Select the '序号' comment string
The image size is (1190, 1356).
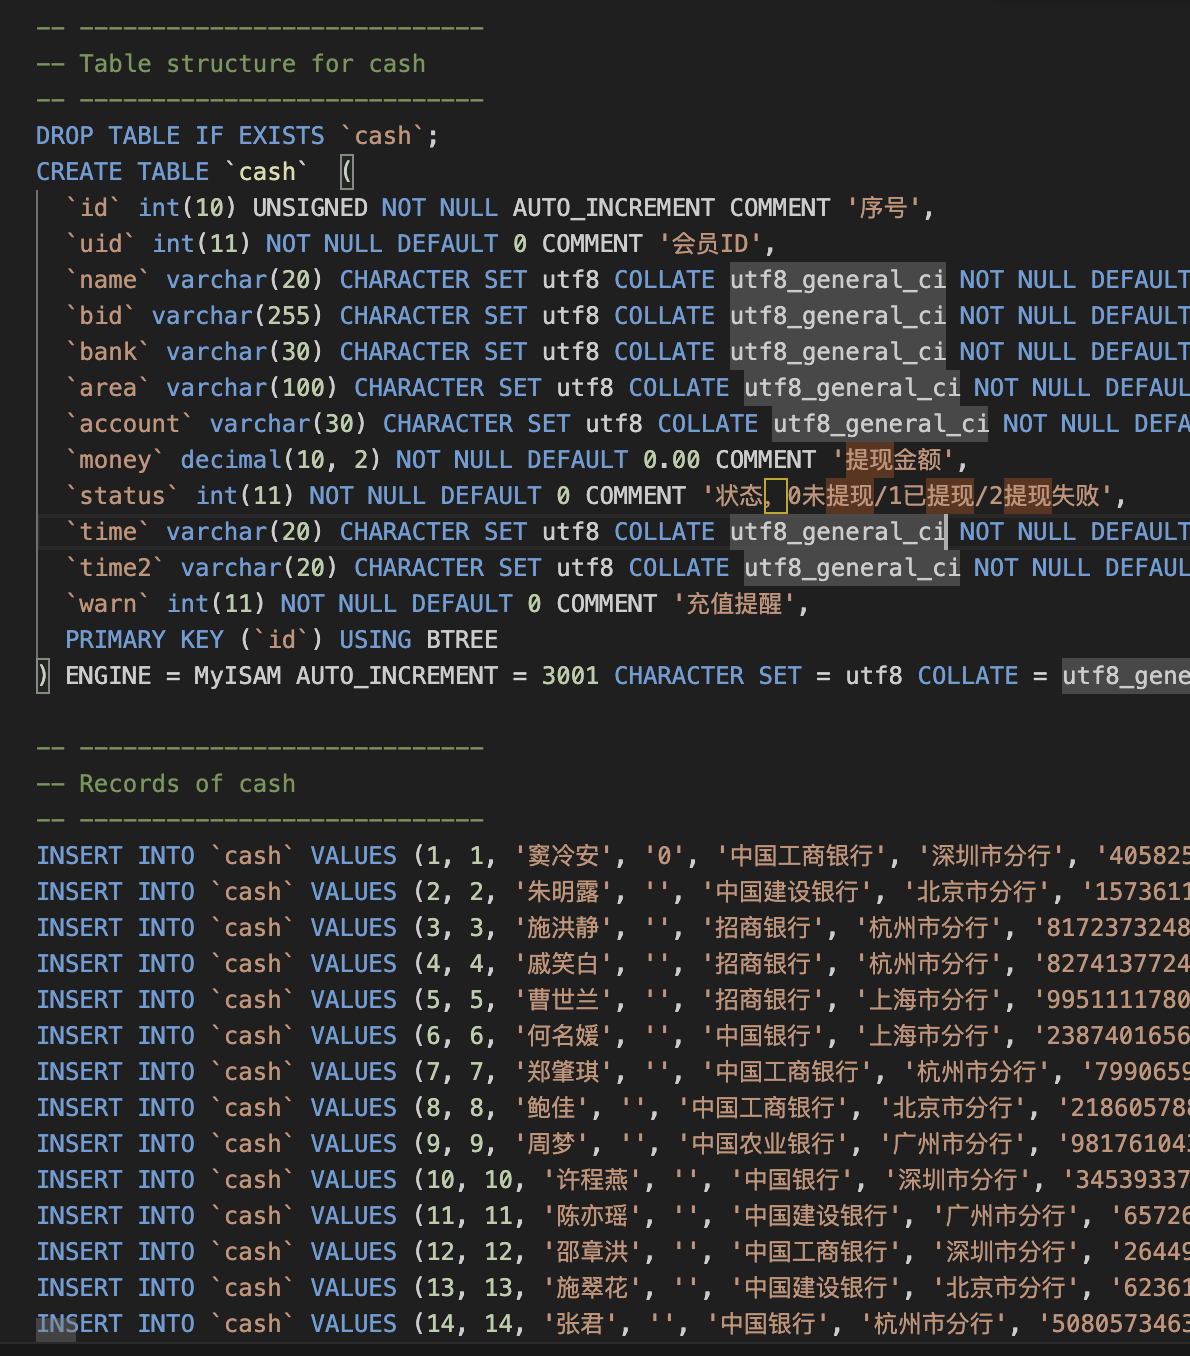pyautogui.click(x=884, y=208)
